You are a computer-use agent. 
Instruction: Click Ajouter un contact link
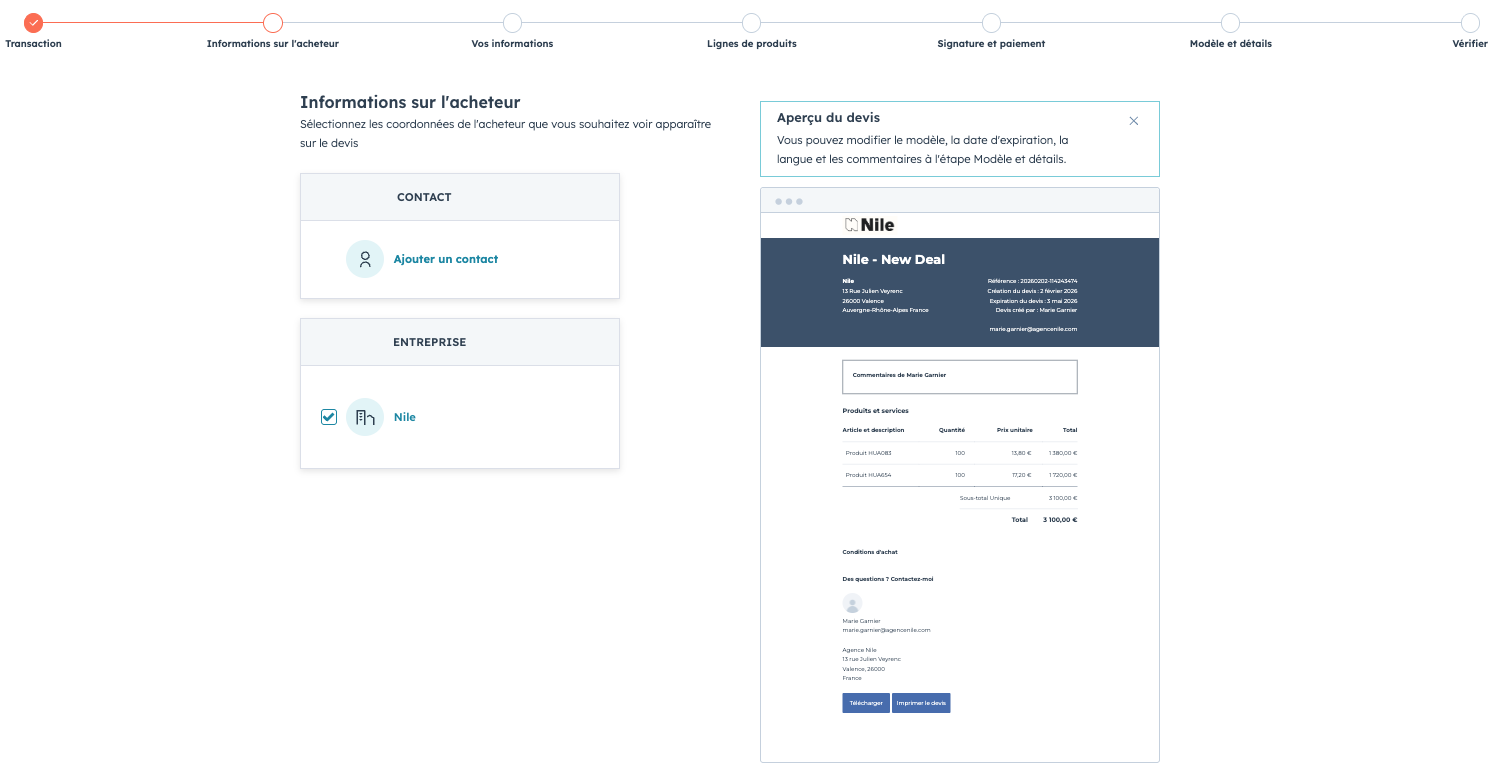(x=445, y=259)
